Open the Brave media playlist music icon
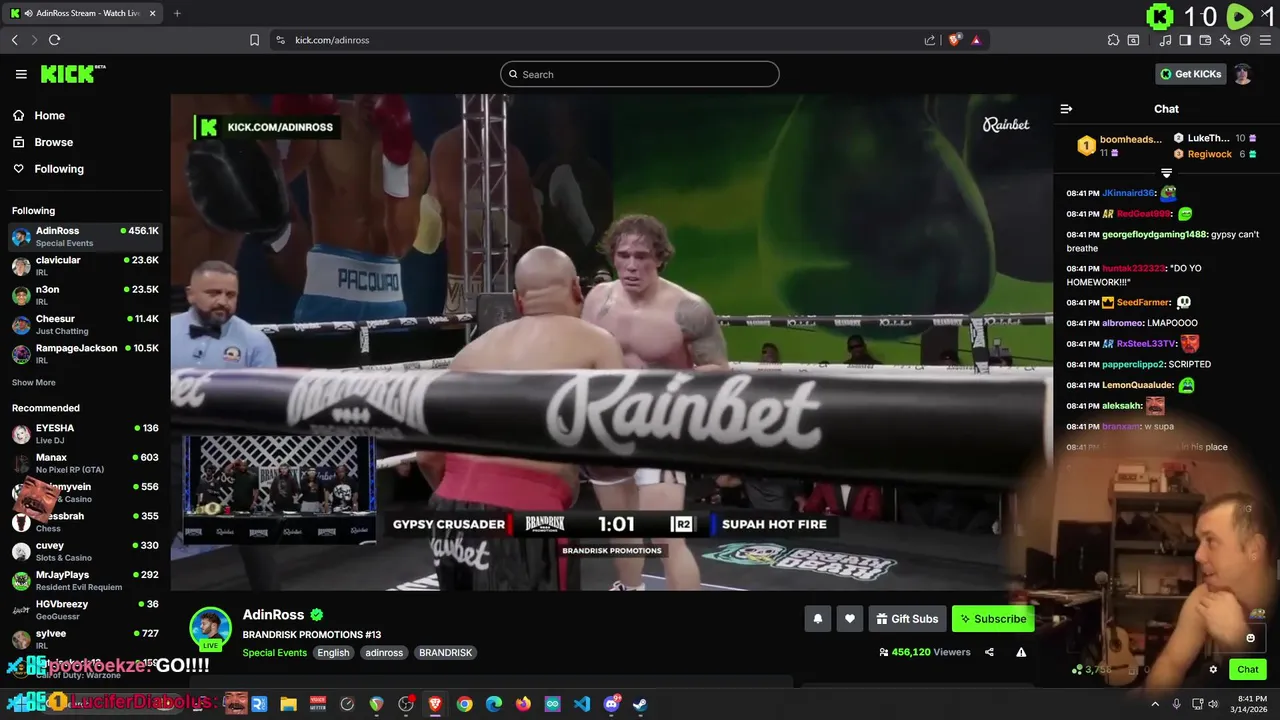Screen dimensions: 1280x720 click(x=1166, y=40)
